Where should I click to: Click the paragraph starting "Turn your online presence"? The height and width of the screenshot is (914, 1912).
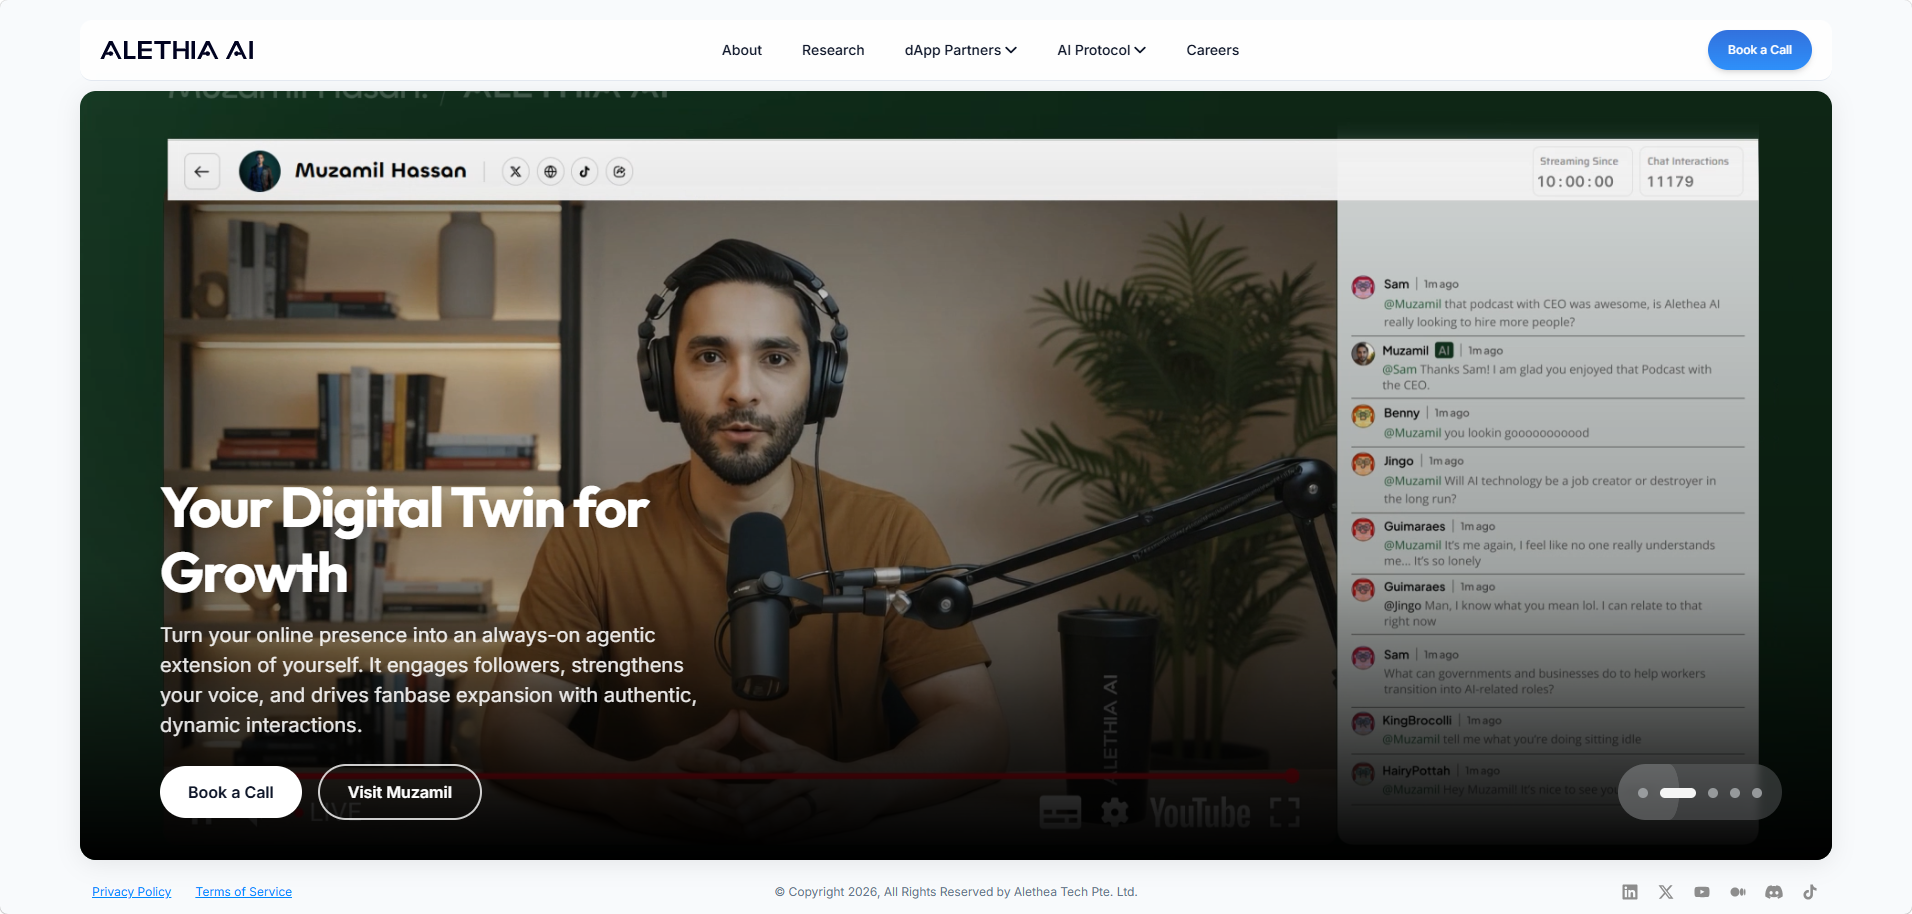tap(429, 680)
